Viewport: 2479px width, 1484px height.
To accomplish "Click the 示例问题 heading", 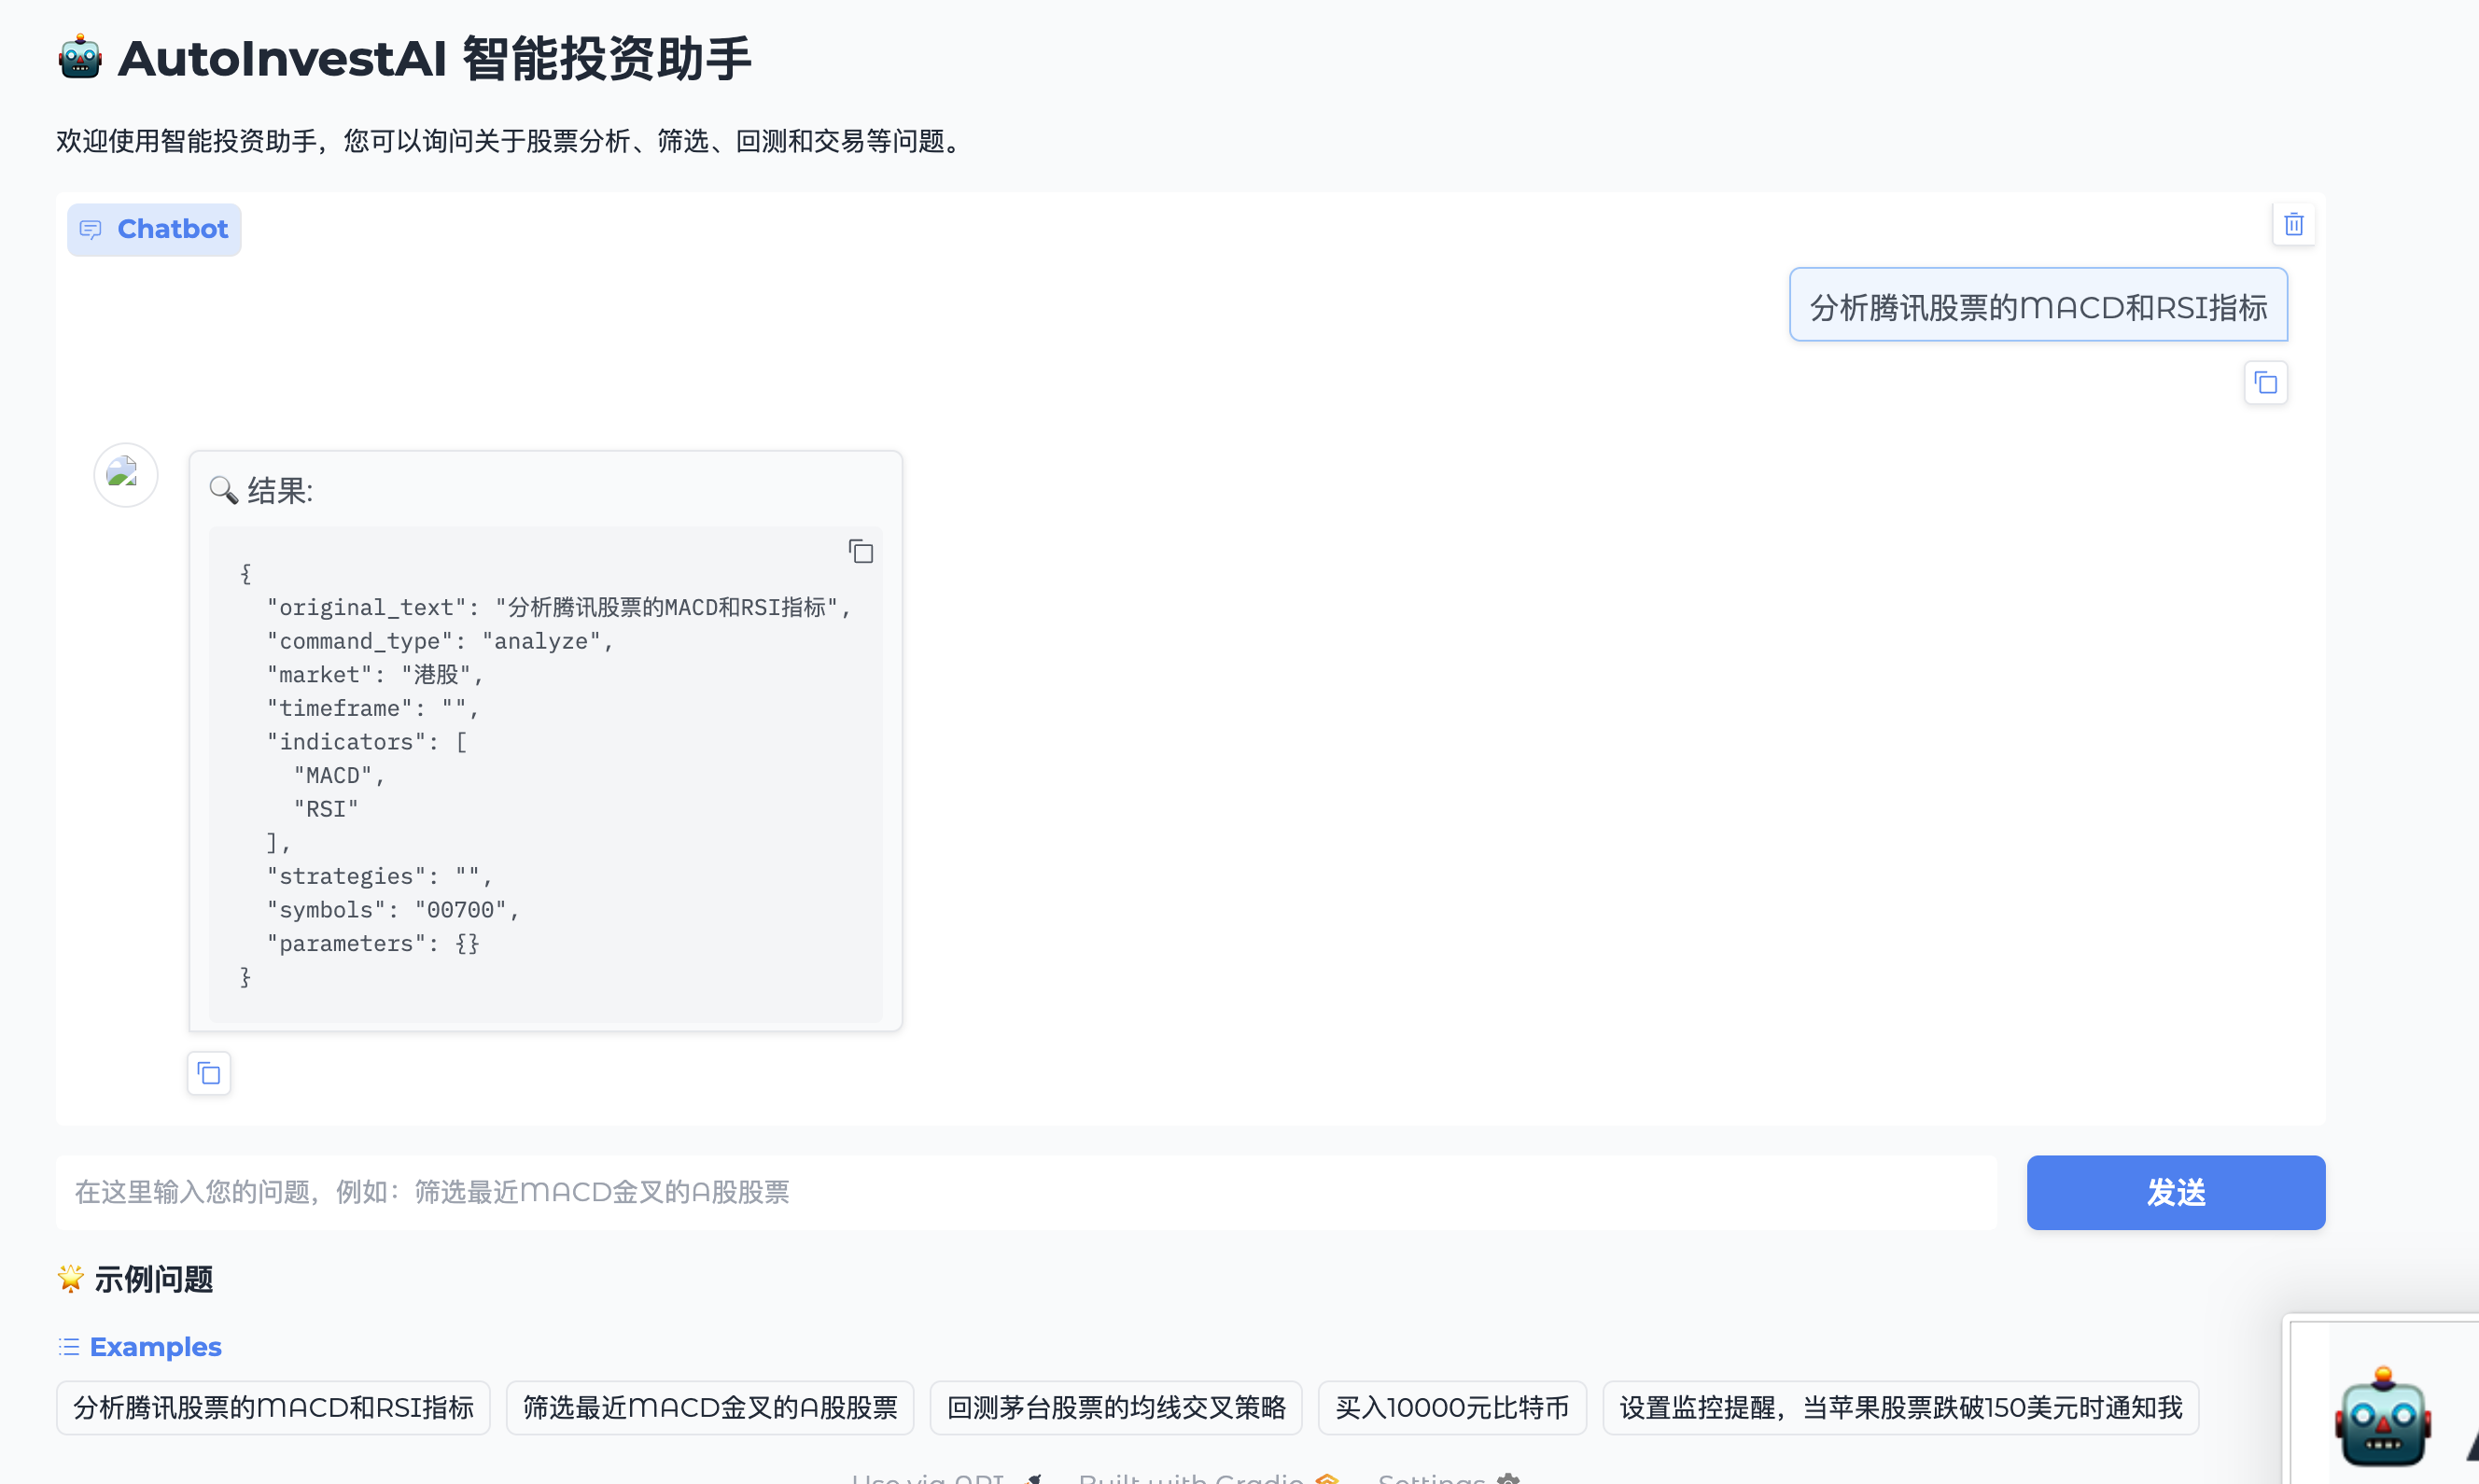I will click(153, 1279).
